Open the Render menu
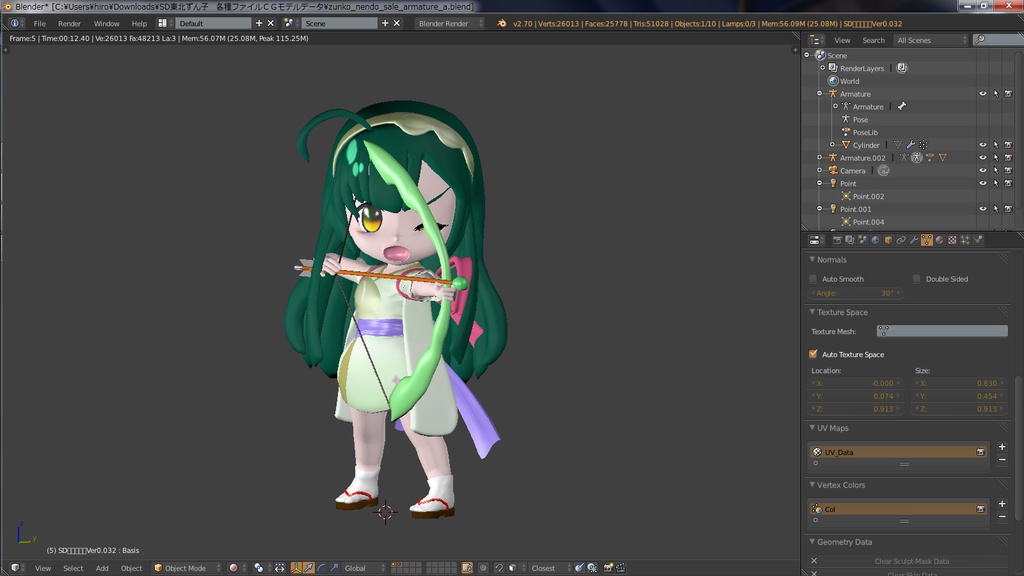The width and height of the screenshot is (1024, 576). pos(69,22)
